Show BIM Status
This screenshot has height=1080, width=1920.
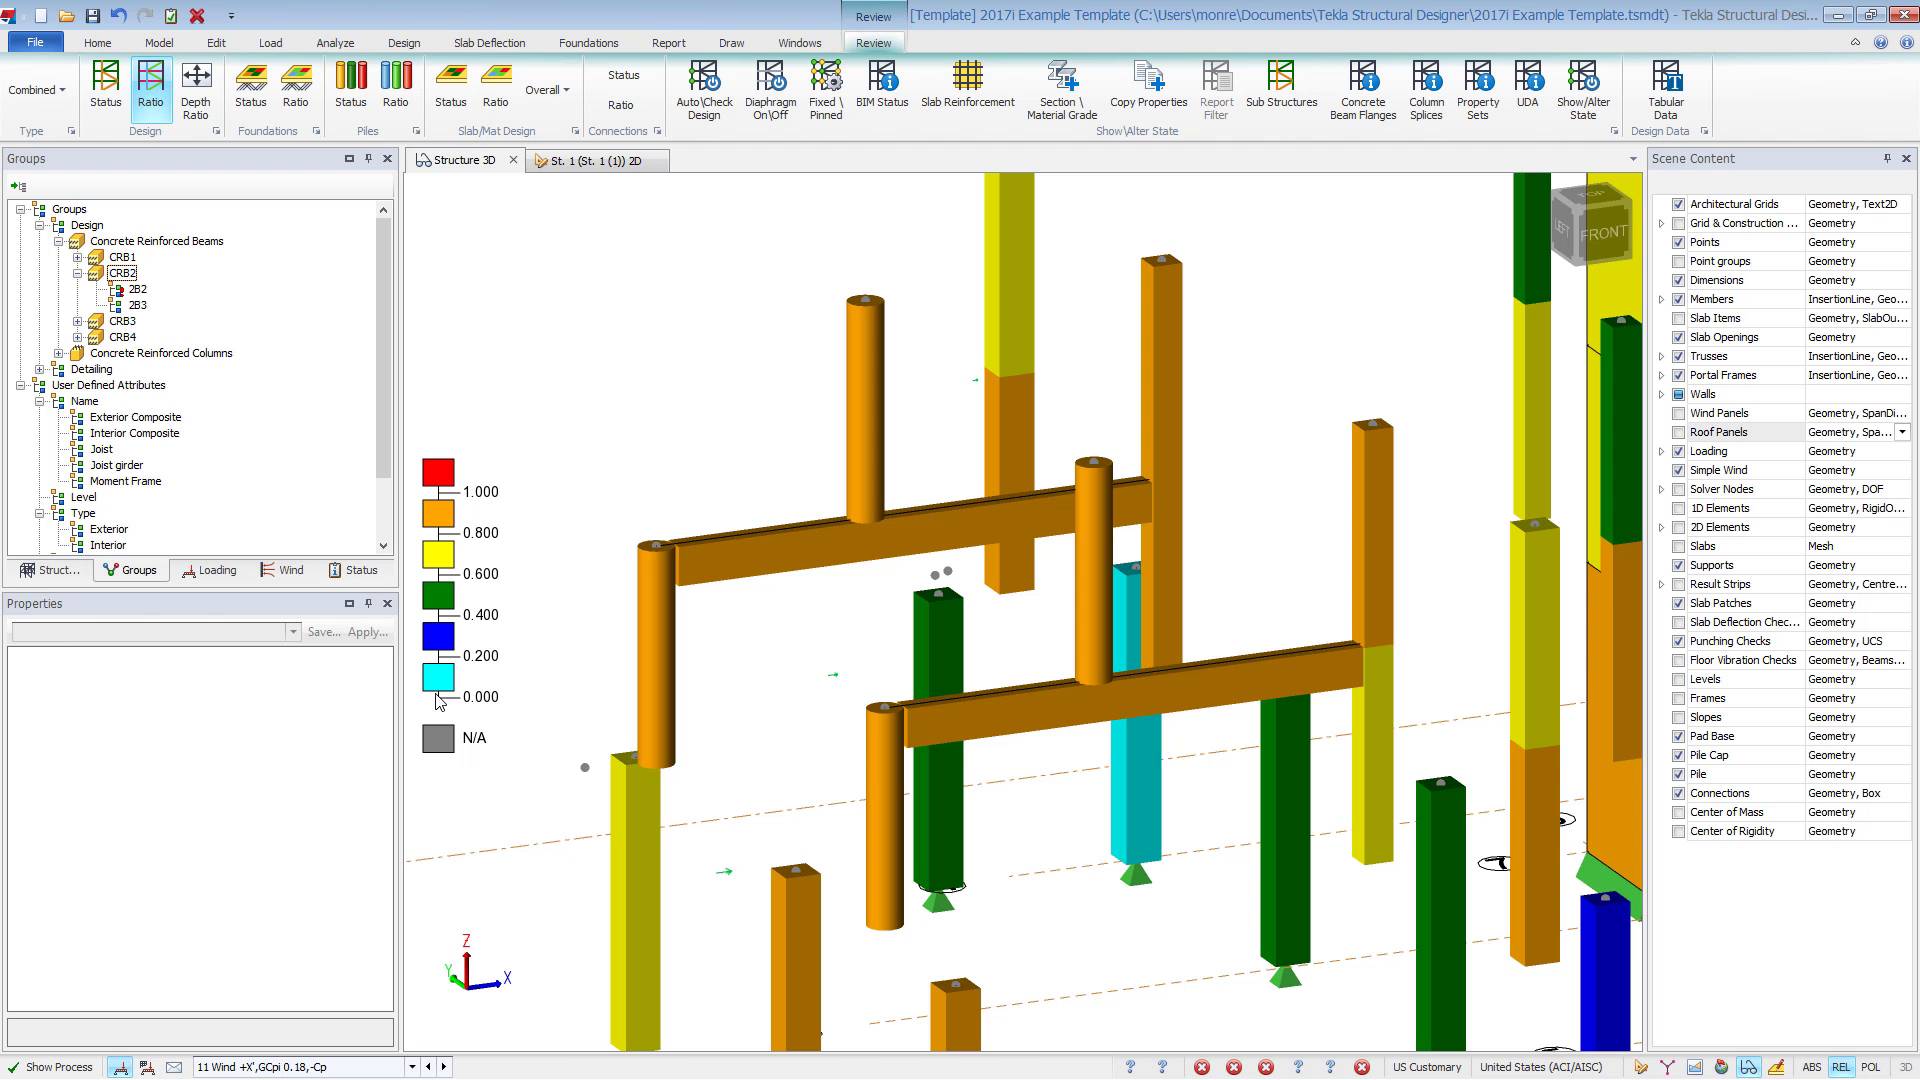point(882,84)
